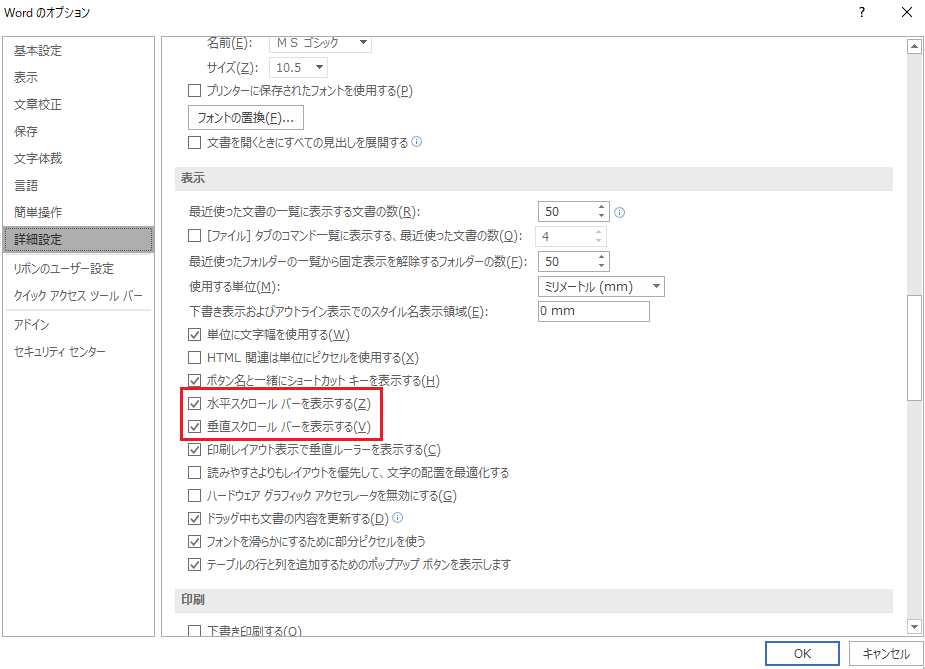
Task: Click scrollbar up arrow in options pane
Action: pos(914,46)
